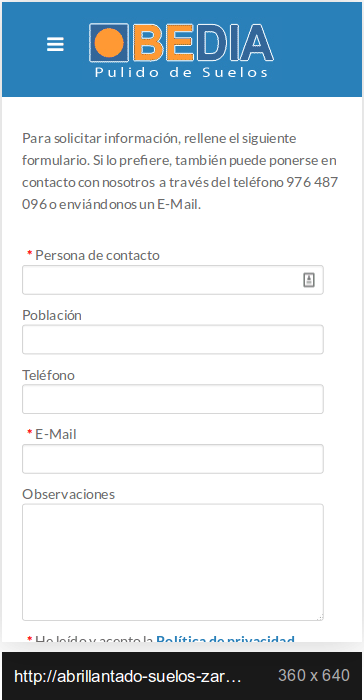Focus the Población input field
This screenshot has width=364, height=700.
click(x=173, y=339)
